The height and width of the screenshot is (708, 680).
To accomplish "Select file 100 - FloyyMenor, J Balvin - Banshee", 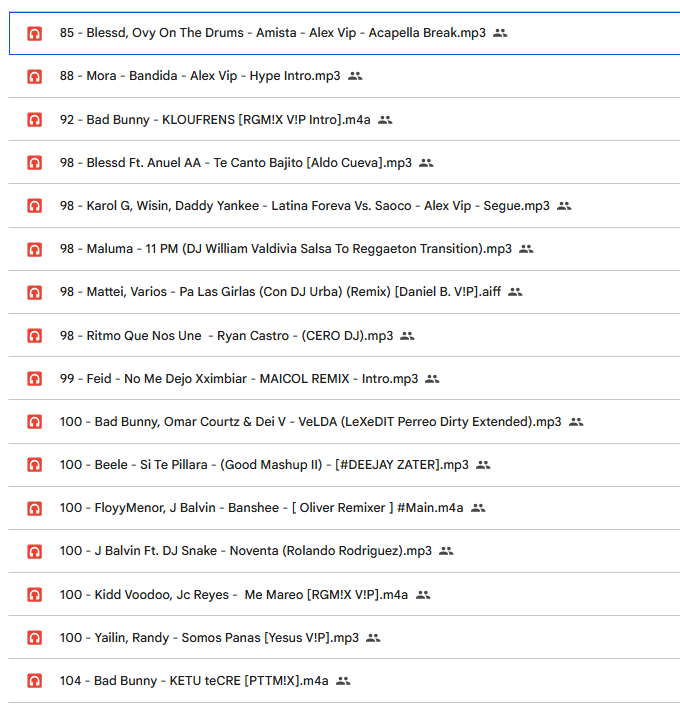I will (x=345, y=508).
